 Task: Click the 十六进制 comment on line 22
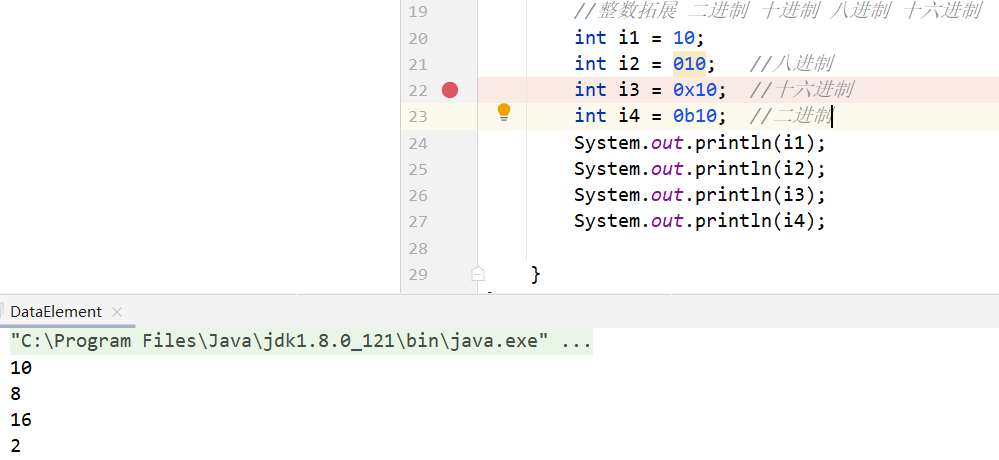click(x=801, y=90)
